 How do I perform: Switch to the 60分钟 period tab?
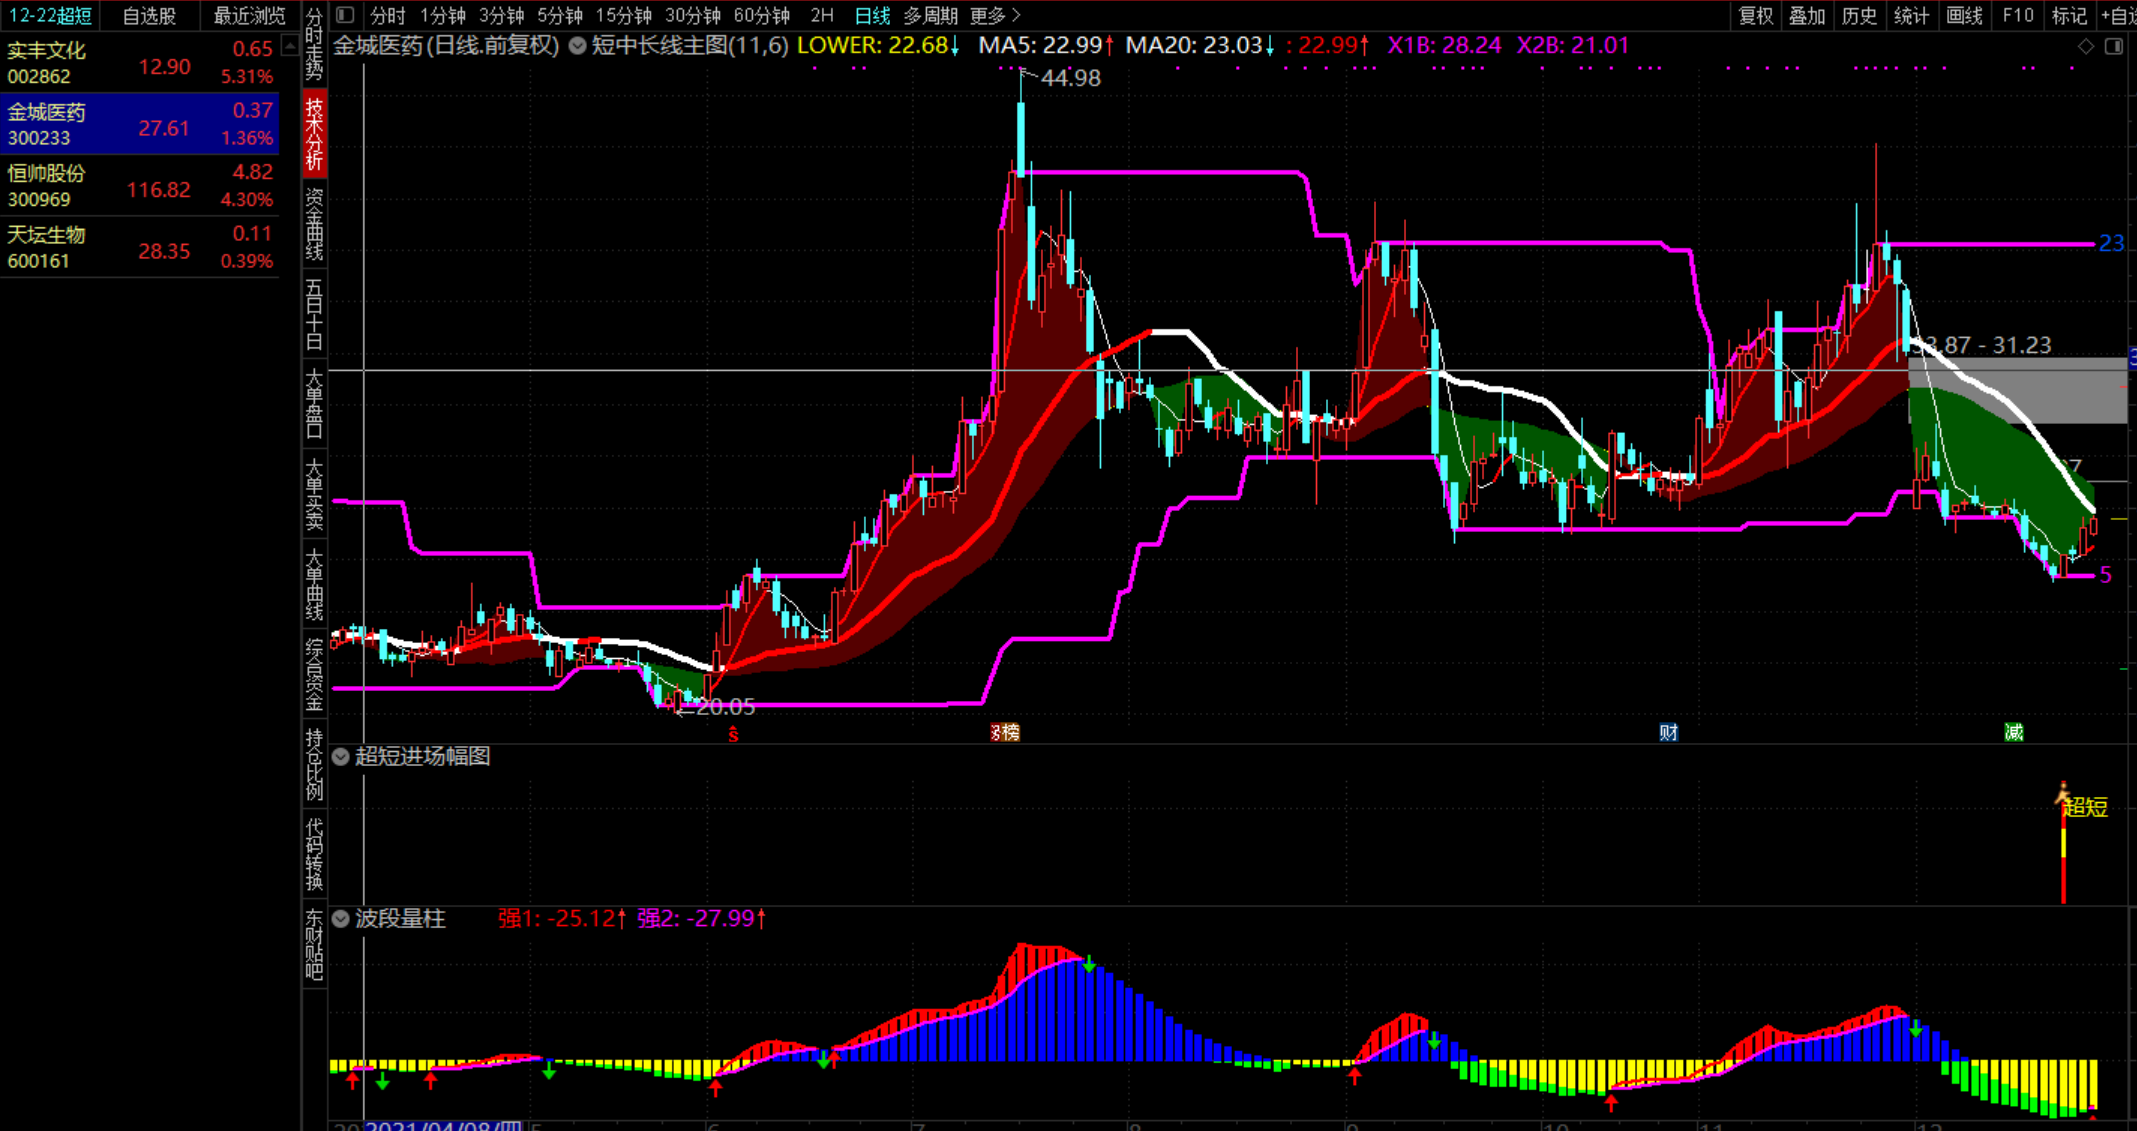pyautogui.click(x=761, y=15)
